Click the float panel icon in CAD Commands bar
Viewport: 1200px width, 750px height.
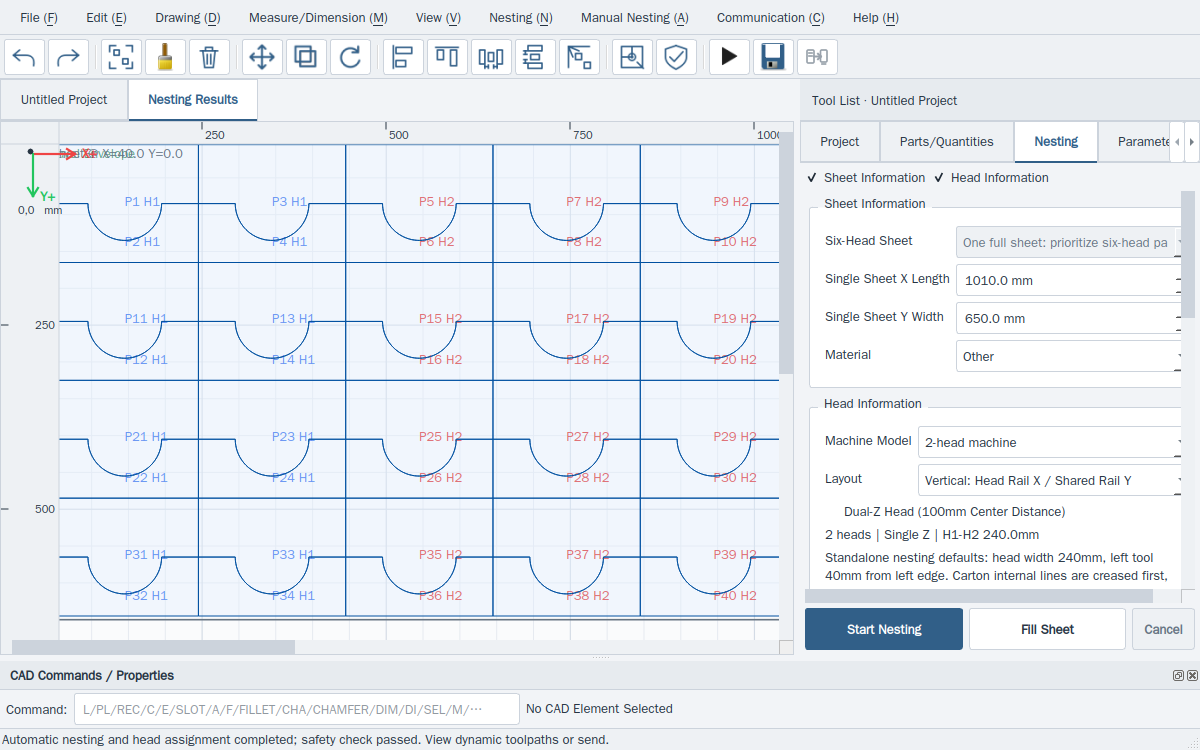tap(1179, 676)
